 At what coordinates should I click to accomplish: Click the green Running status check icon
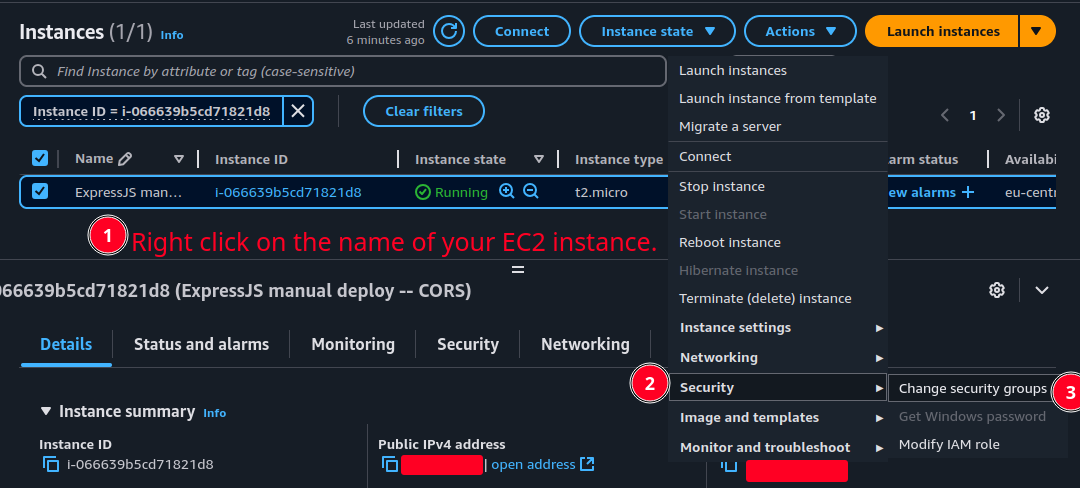pyautogui.click(x=423, y=192)
